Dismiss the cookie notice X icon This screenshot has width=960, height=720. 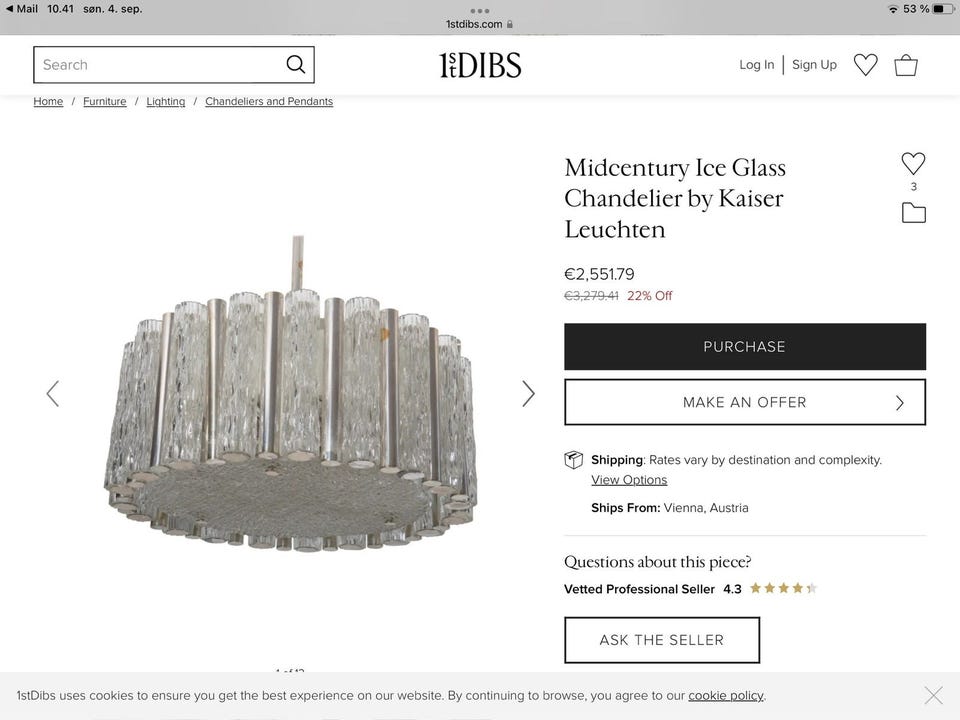point(933,695)
